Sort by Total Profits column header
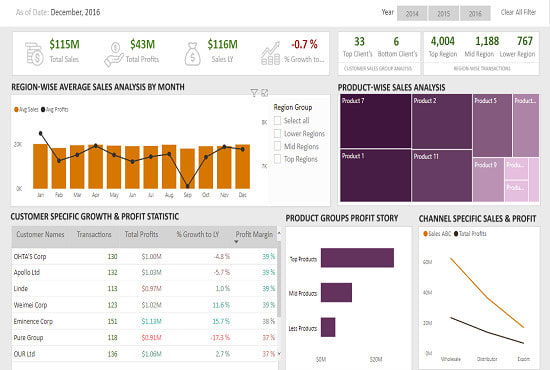Viewport: 550px width, 370px height. click(x=141, y=234)
